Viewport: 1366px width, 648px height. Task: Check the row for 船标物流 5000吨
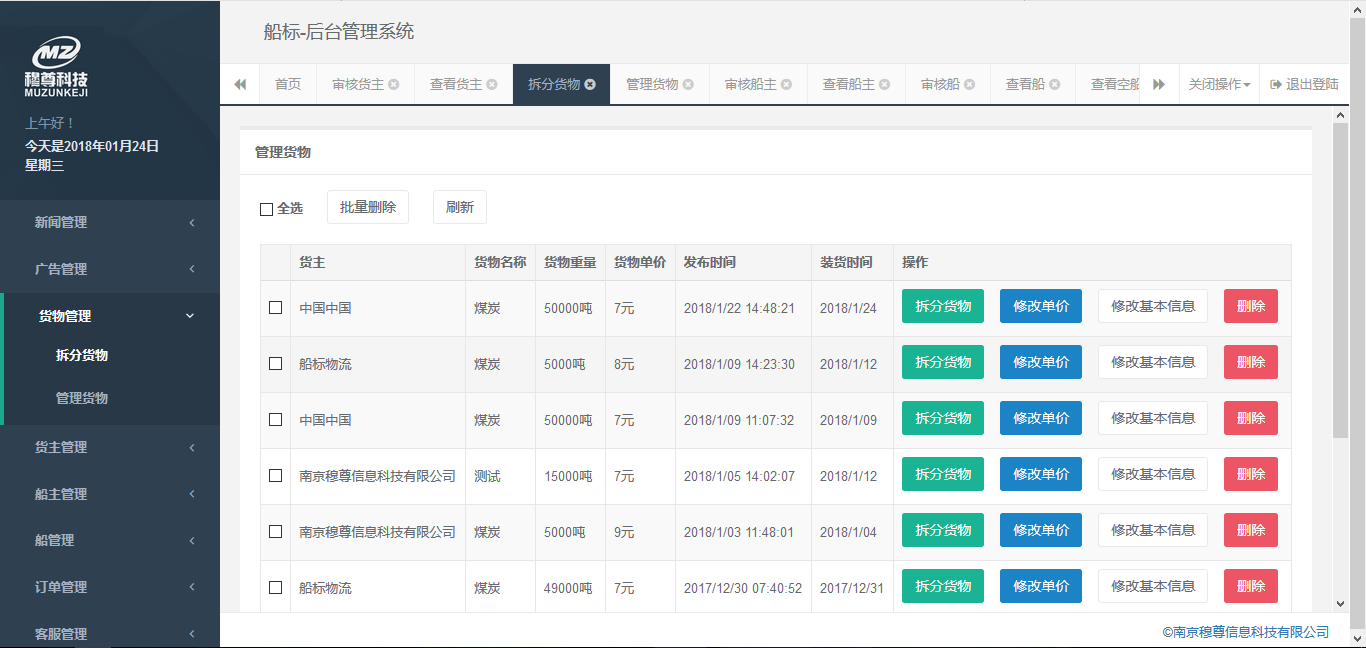point(275,364)
